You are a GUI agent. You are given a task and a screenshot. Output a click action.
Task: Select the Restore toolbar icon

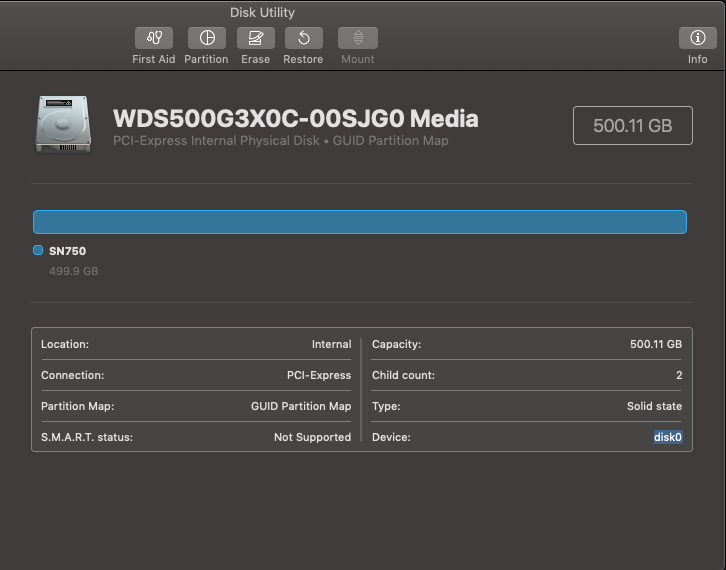304,38
